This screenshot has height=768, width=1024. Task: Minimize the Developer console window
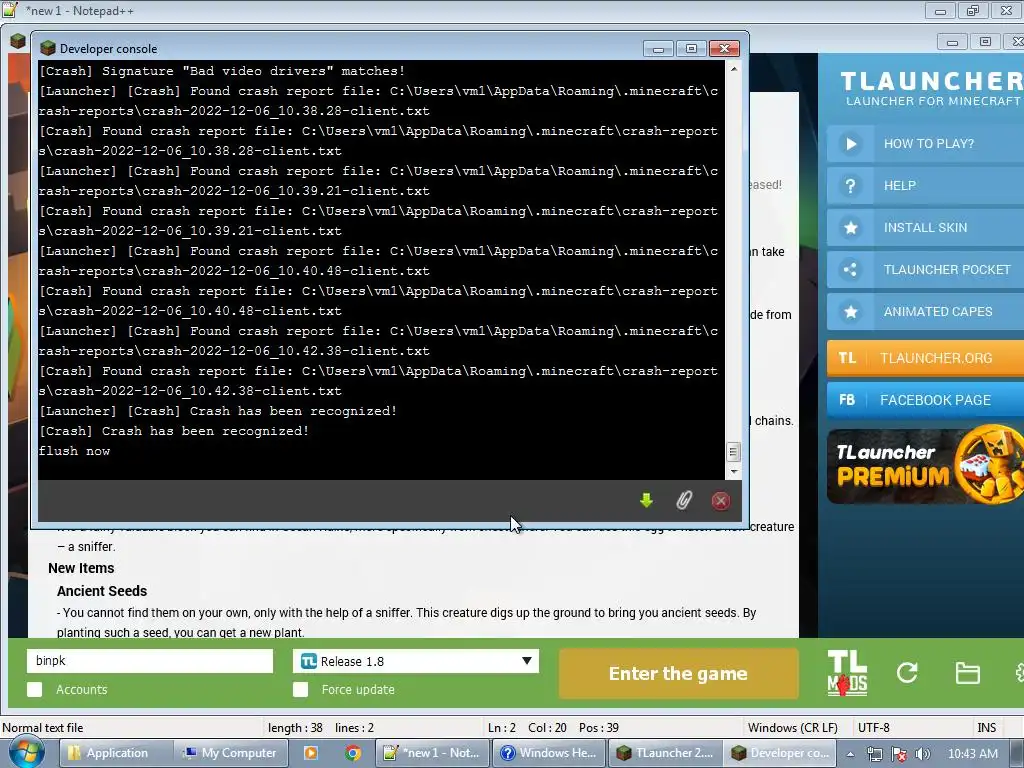click(x=658, y=49)
